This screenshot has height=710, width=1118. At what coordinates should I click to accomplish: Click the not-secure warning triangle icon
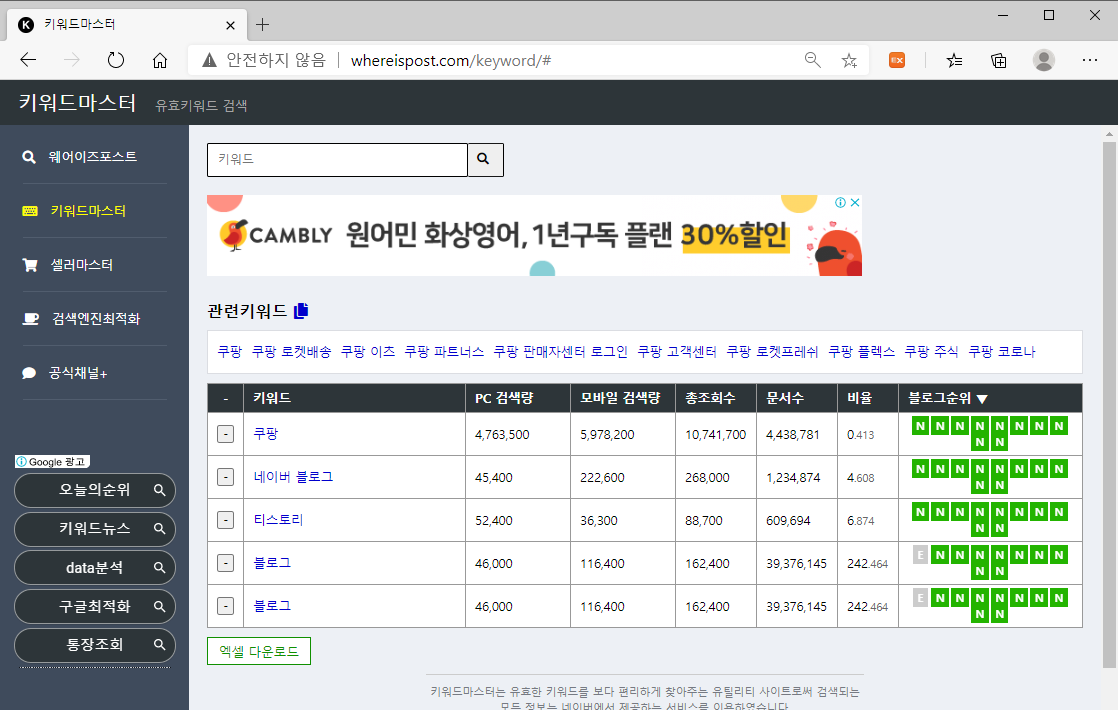pos(209,61)
